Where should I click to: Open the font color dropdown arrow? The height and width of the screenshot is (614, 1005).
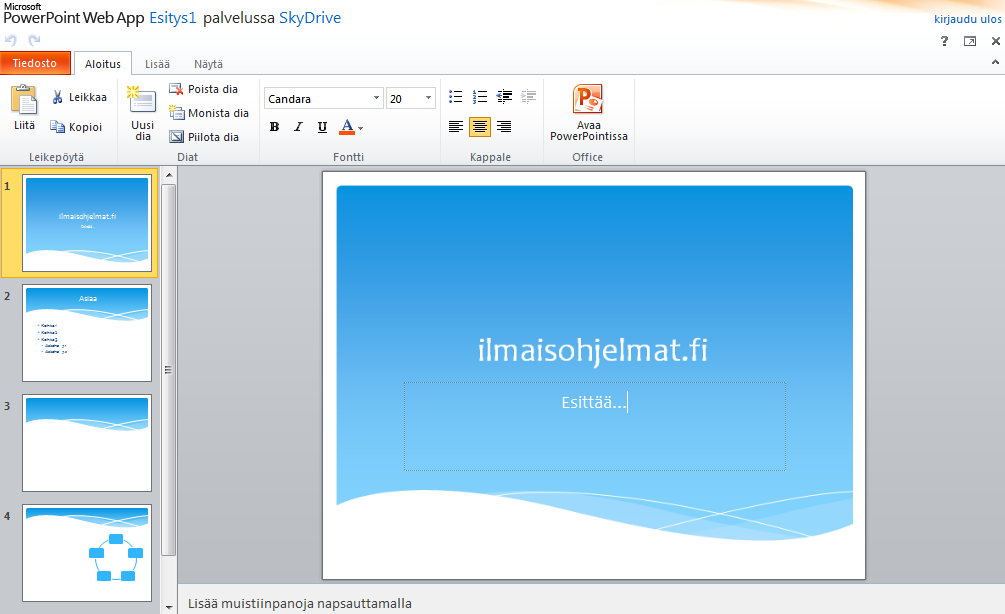(x=361, y=128)
